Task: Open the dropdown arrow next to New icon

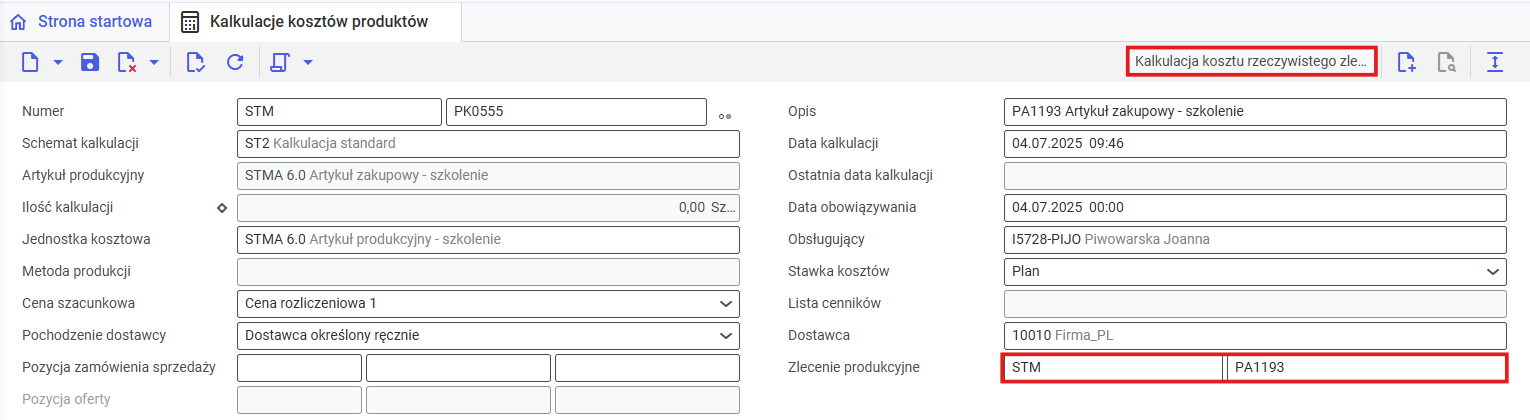Action: pos(58,62)
